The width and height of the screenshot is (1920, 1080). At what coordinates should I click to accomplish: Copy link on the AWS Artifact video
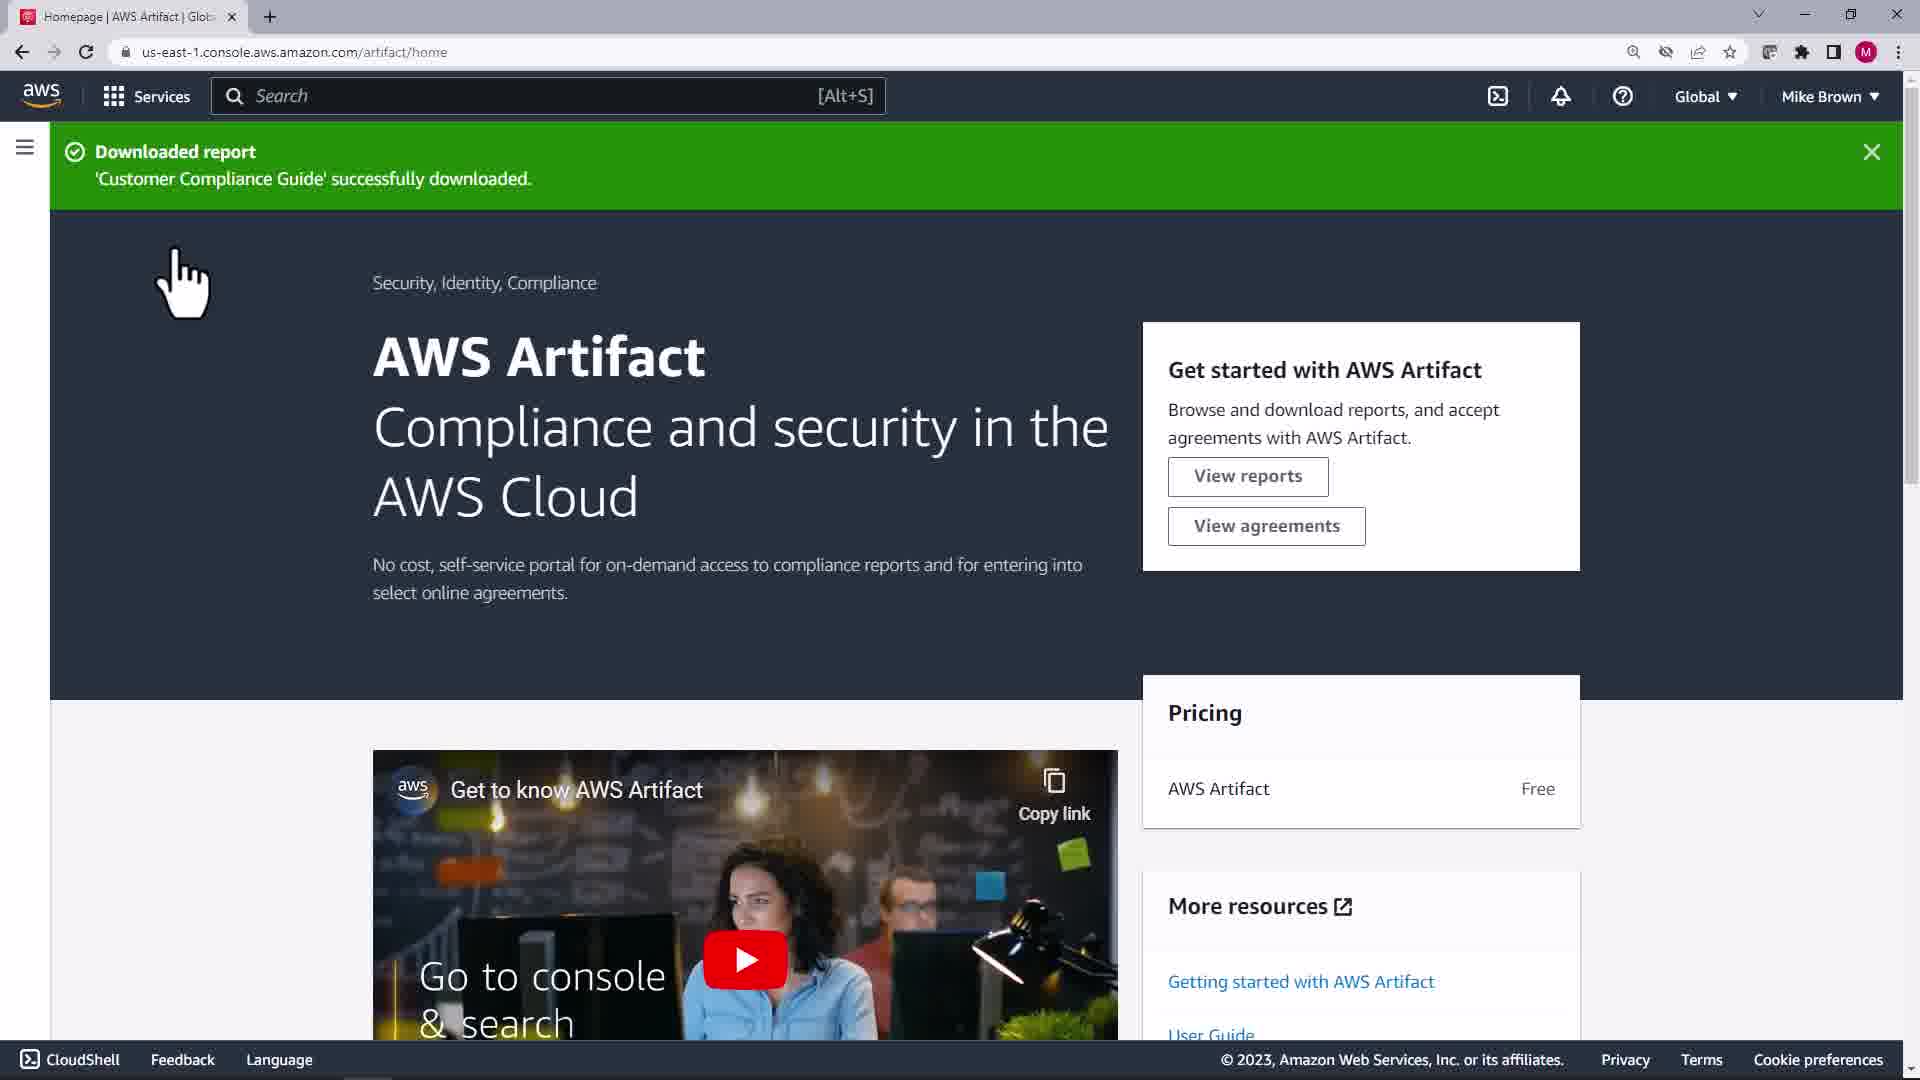point(1054,795)
